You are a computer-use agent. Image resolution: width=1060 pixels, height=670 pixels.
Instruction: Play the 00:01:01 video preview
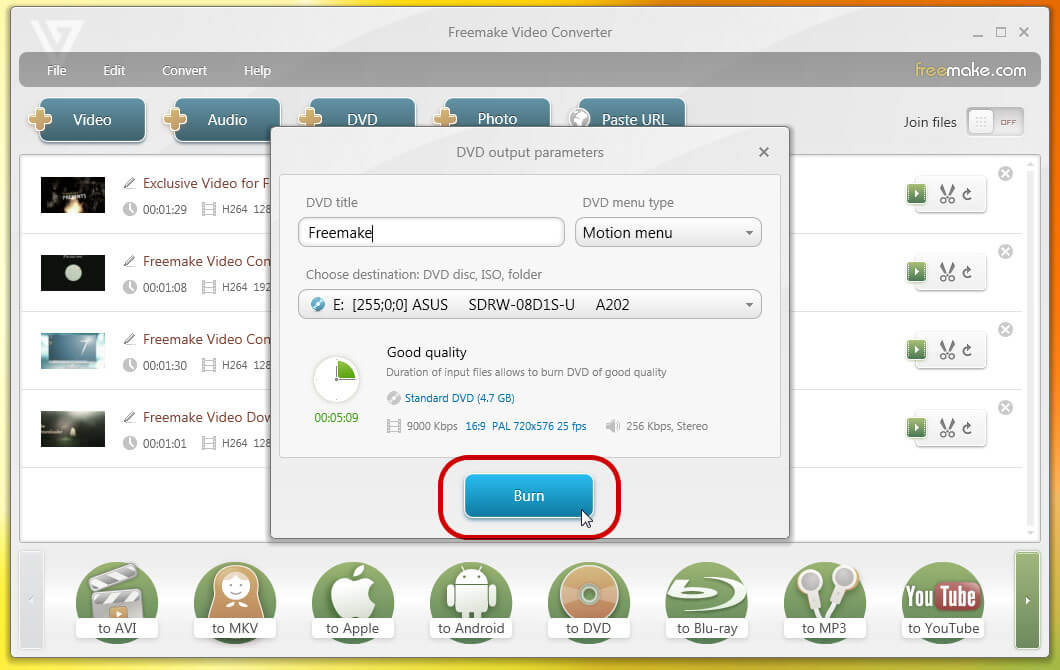point(917,427)
